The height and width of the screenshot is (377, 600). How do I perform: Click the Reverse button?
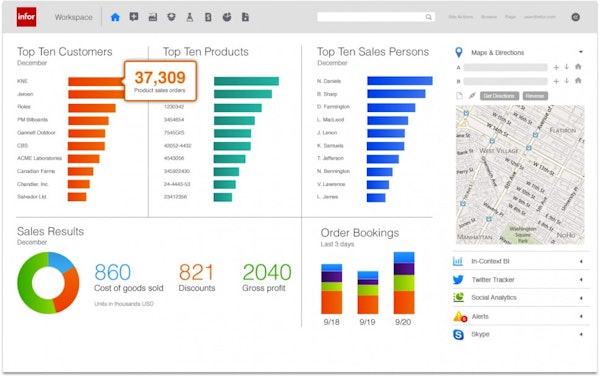tap(535, 96)
